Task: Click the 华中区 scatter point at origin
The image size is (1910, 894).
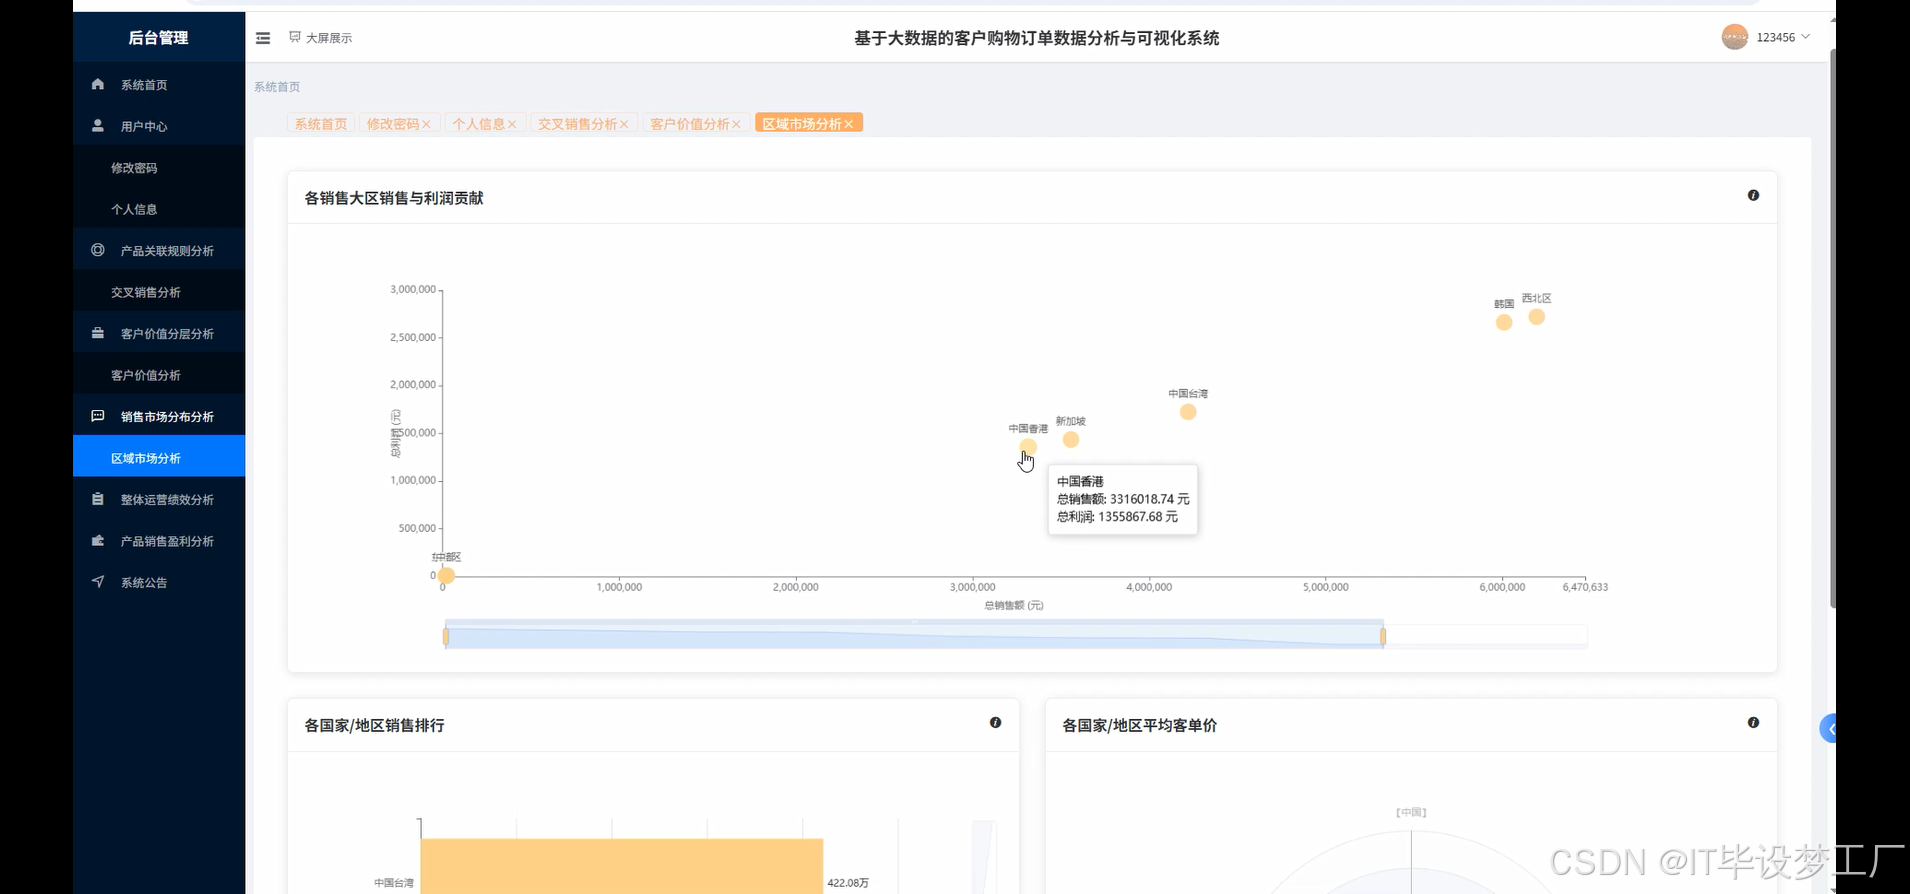Action: tap(446, 575)
